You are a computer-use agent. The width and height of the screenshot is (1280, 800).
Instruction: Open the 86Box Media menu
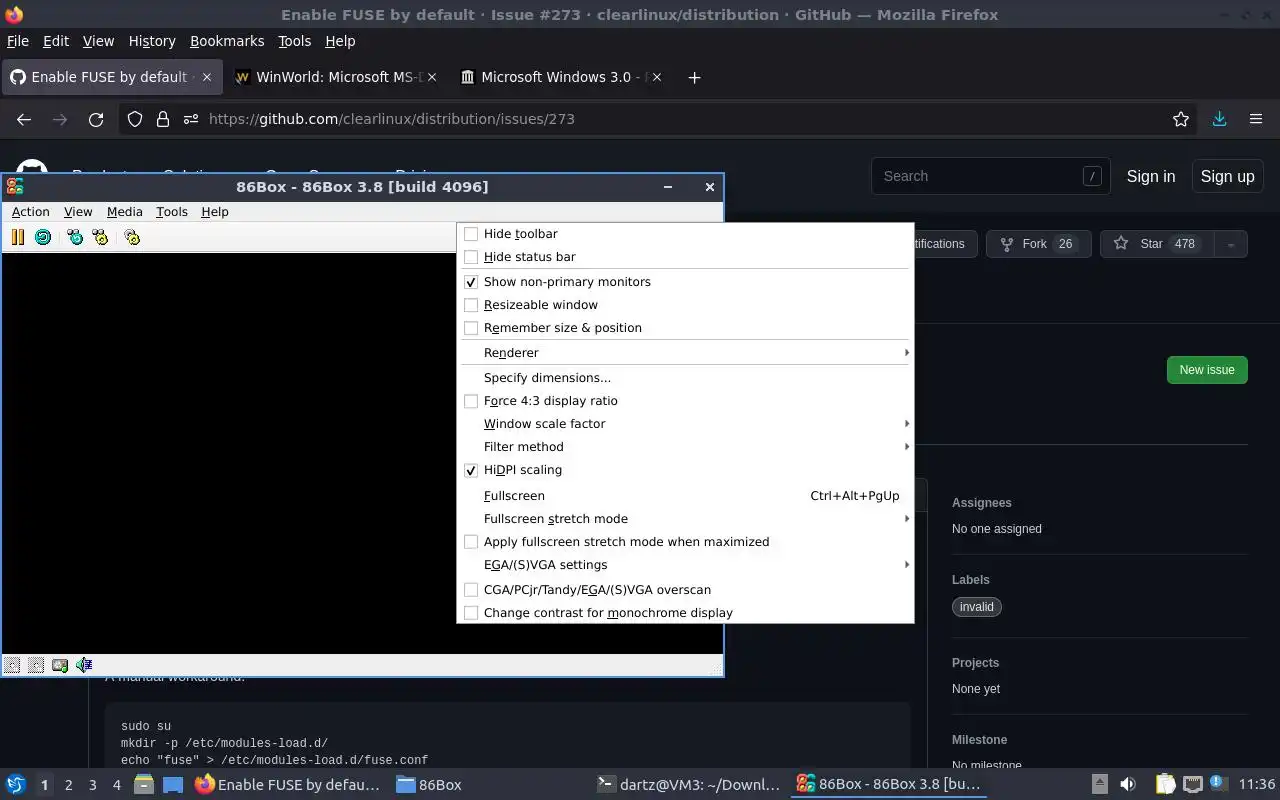pos(124,212)
